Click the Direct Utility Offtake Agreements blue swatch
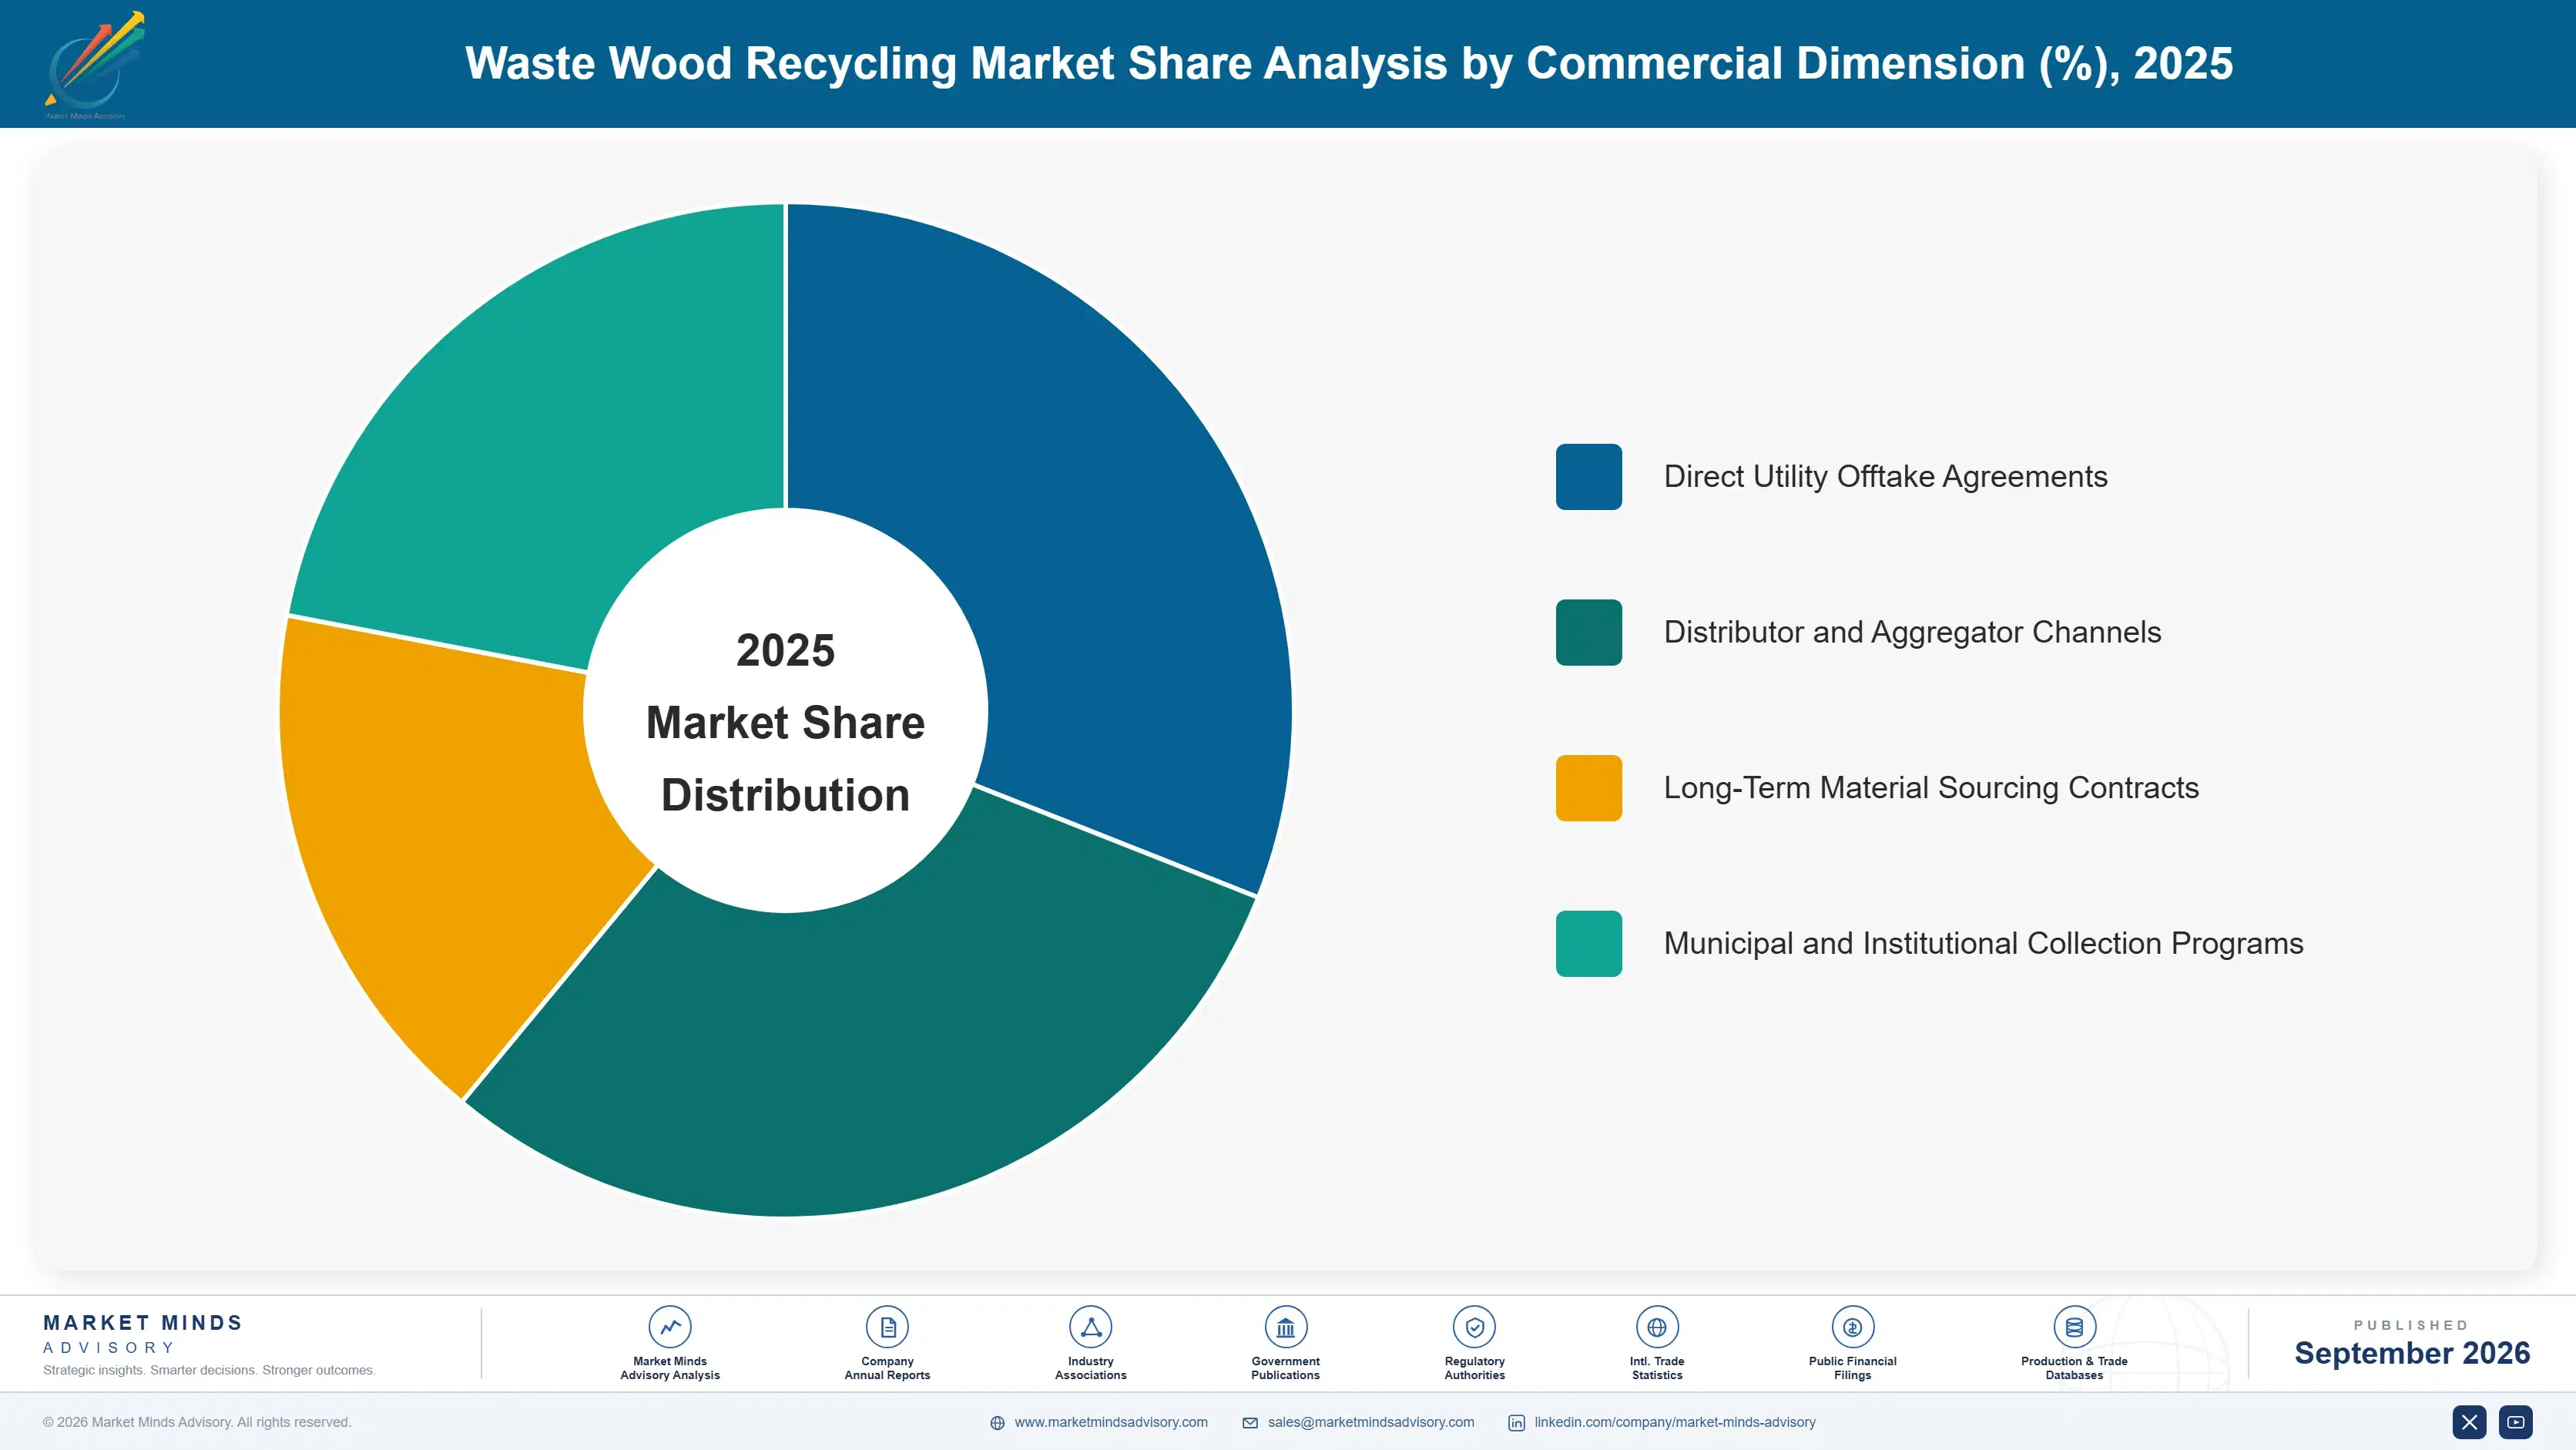The image size is (2576, 1450). [x=1588, y=477]
